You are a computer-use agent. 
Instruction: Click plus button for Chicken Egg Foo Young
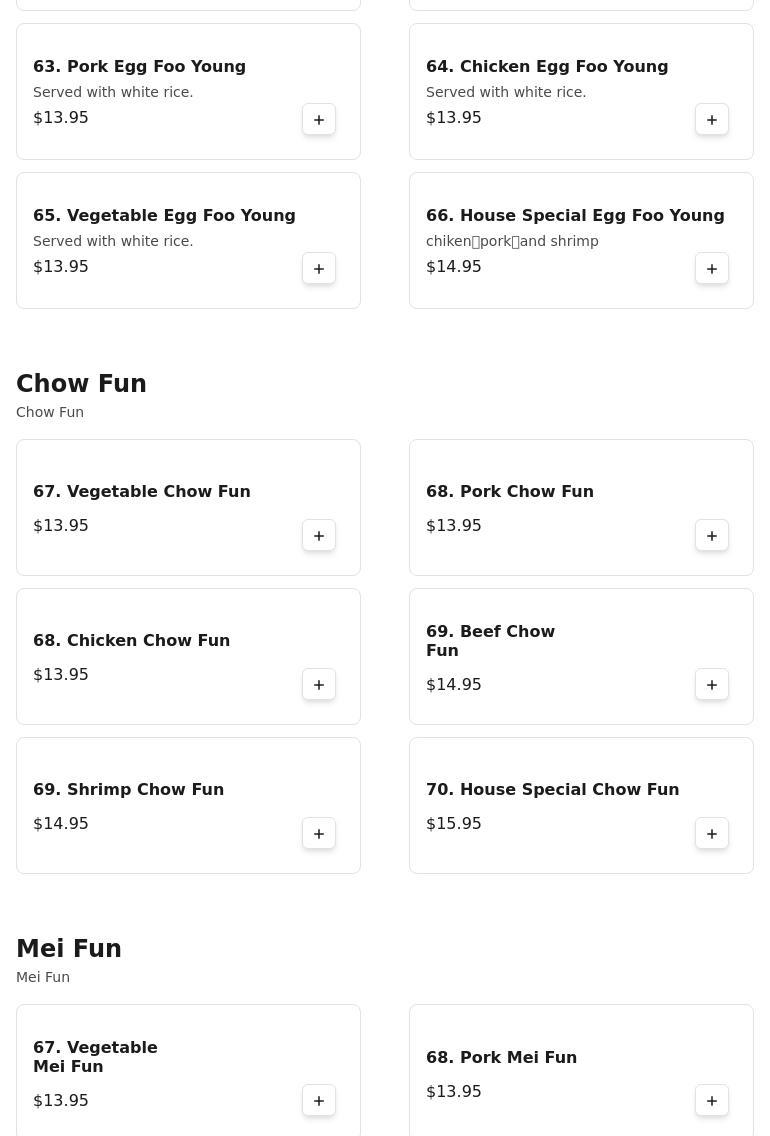pos(712,120)
